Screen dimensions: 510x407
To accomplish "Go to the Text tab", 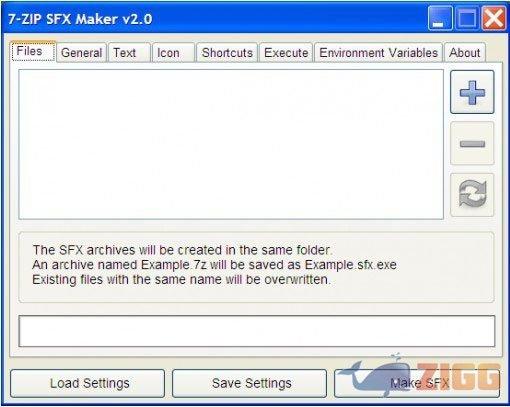I will click(x=129, y=53).
